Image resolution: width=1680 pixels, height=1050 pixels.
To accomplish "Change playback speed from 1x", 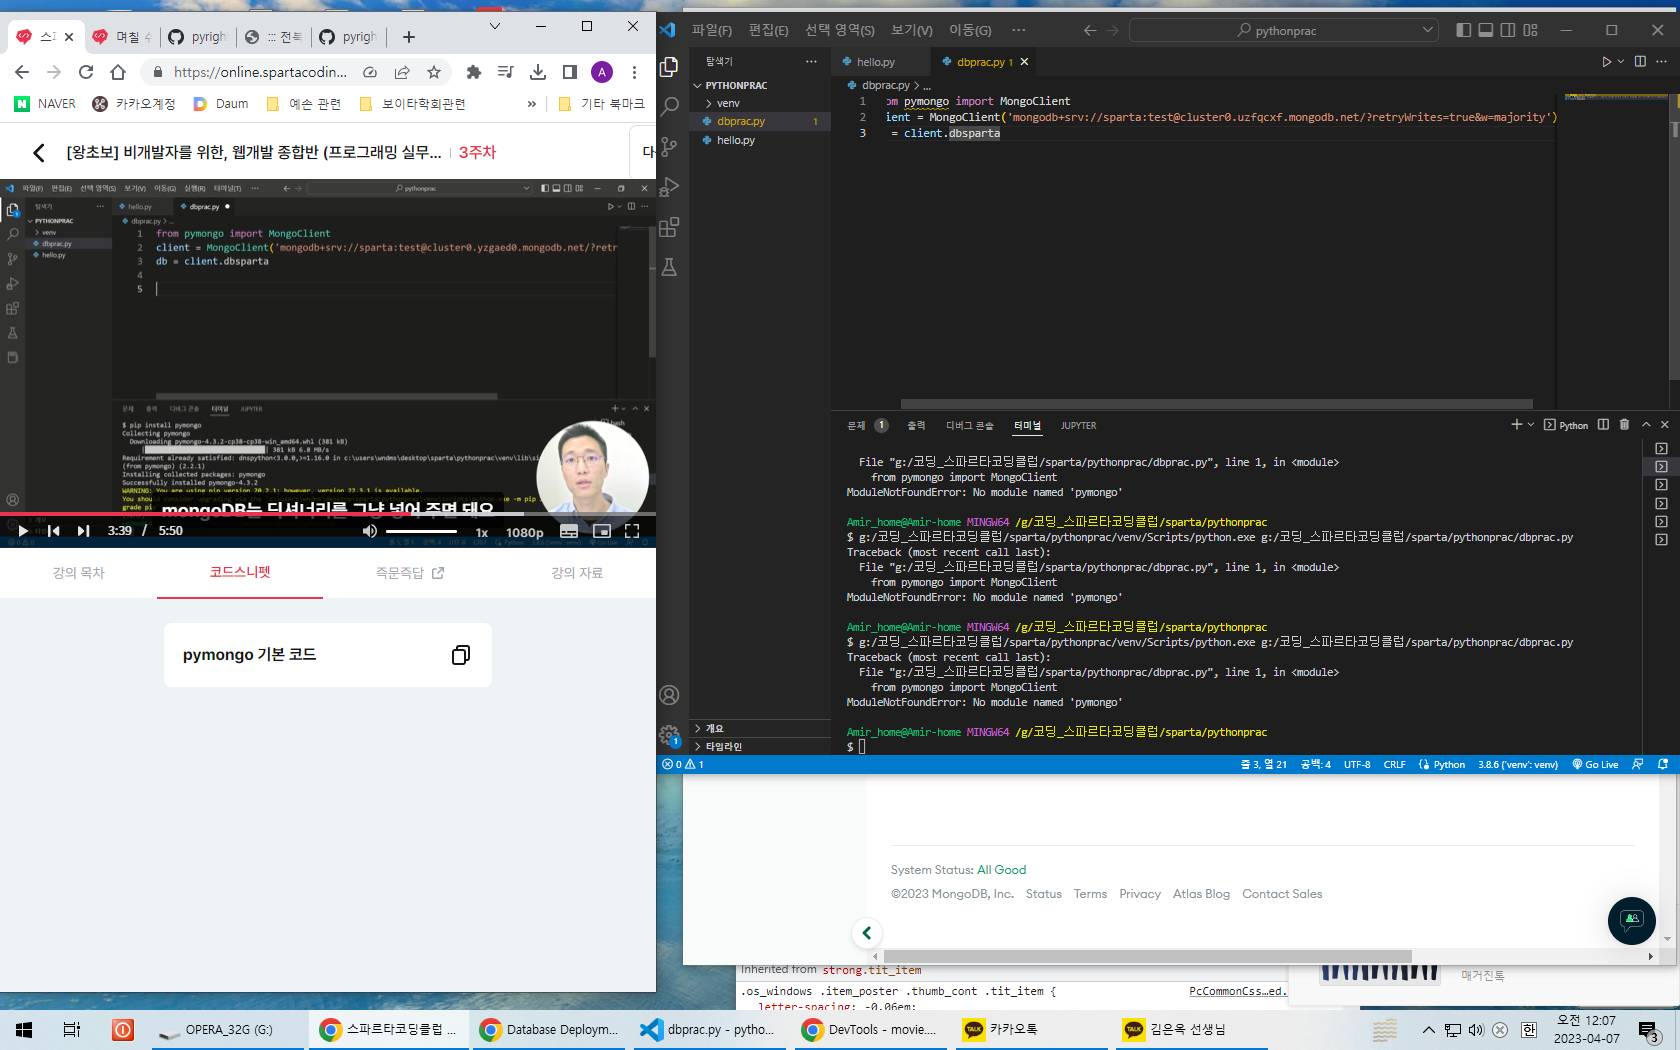I will [482, 532].
